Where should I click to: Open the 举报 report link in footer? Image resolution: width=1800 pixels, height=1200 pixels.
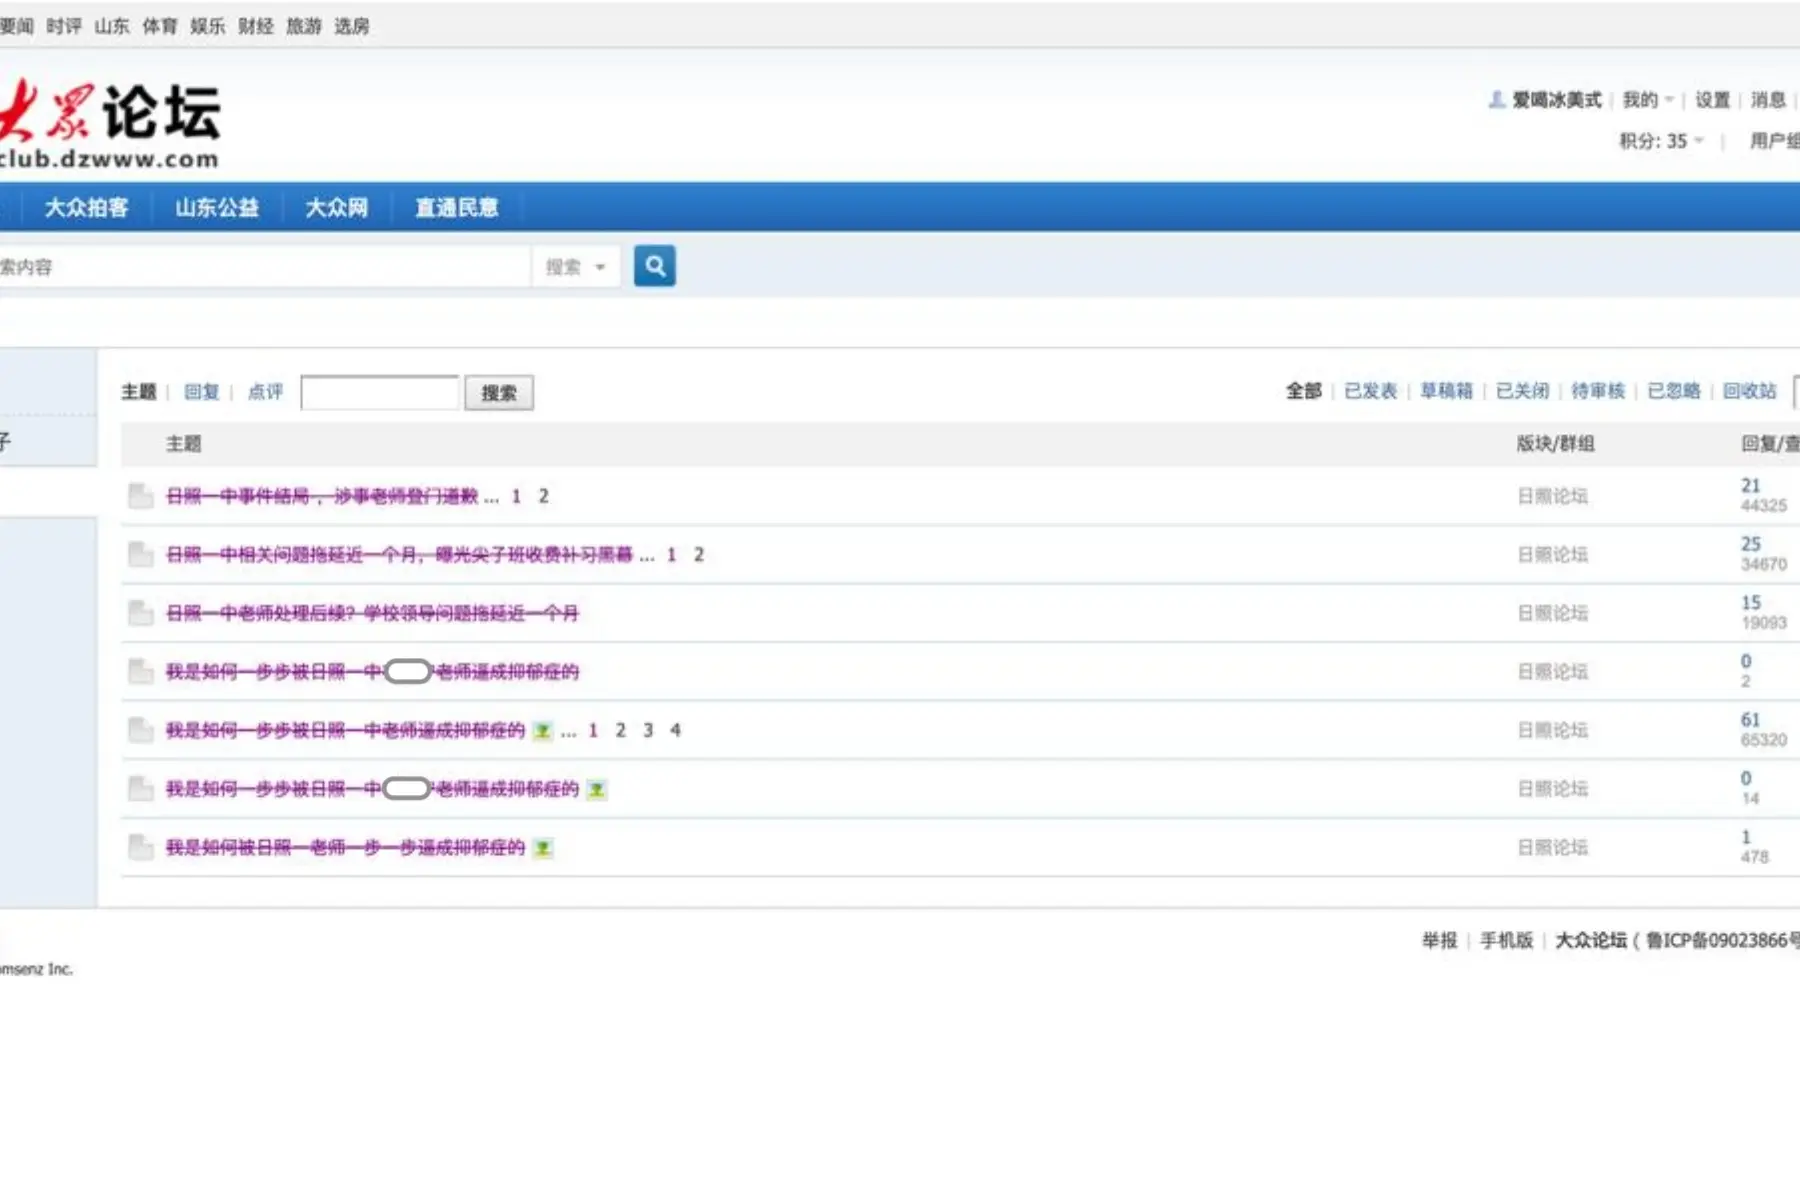click(x=1439, y=940)
